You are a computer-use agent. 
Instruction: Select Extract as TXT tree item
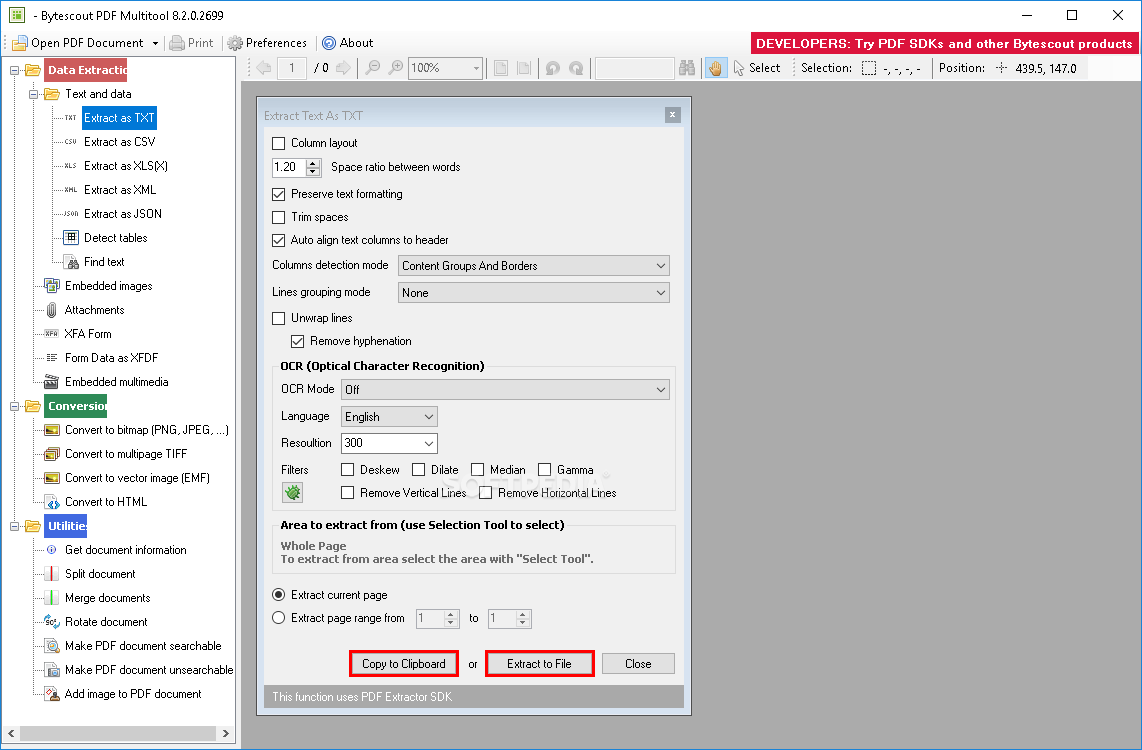[x=119, y=118]
